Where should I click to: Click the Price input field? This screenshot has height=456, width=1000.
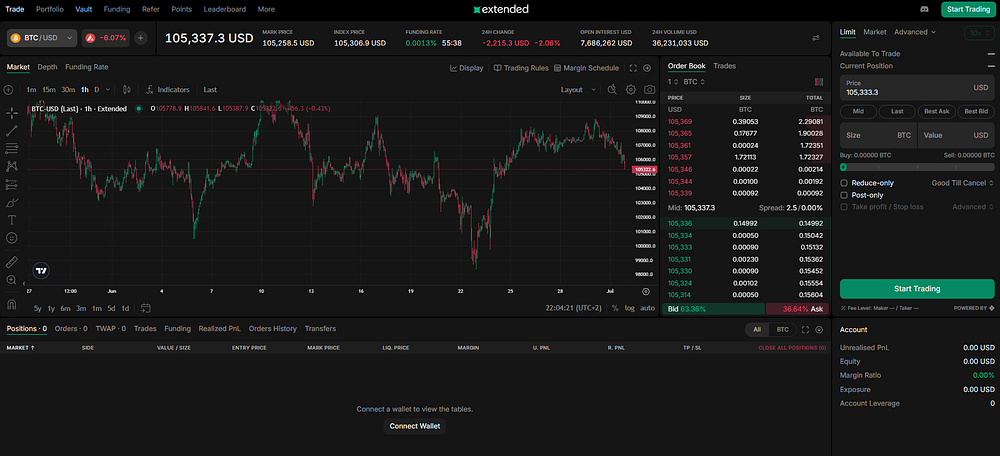pyautogui.click(x=917, y=88)
